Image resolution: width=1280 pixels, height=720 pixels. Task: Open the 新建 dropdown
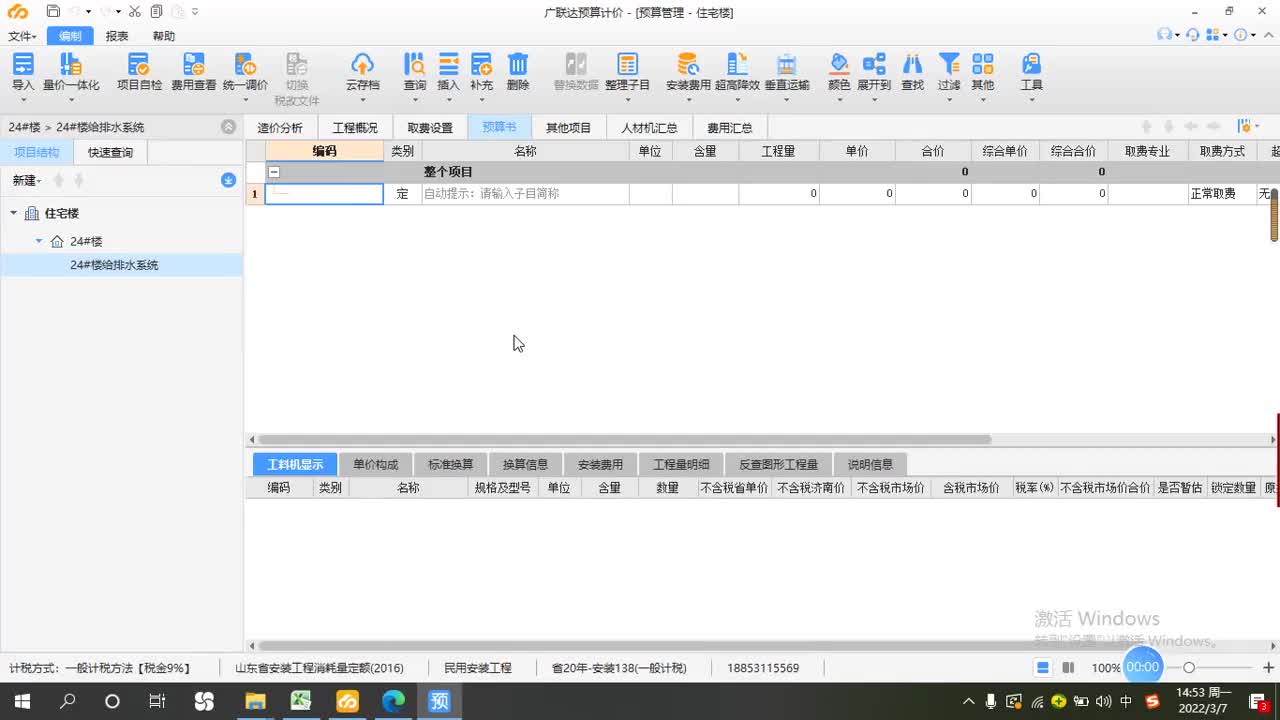click(x=26, y=180)
